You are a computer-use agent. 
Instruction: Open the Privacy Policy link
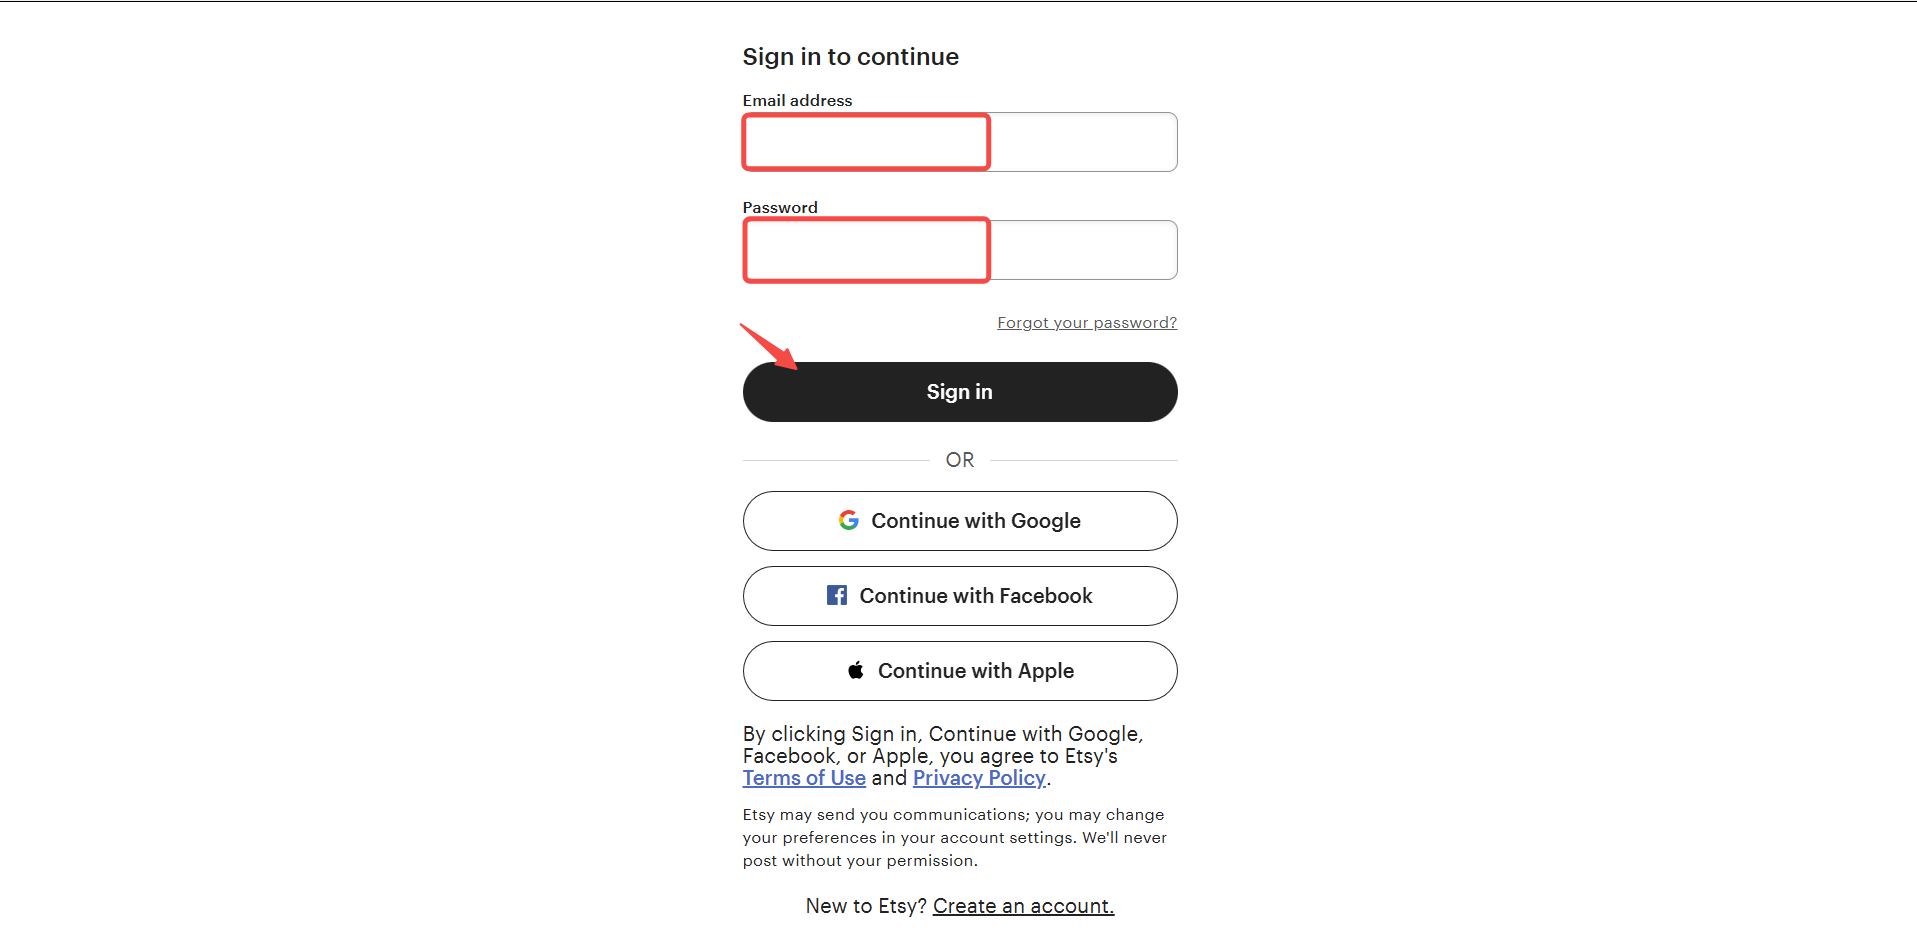click(979, 778)
